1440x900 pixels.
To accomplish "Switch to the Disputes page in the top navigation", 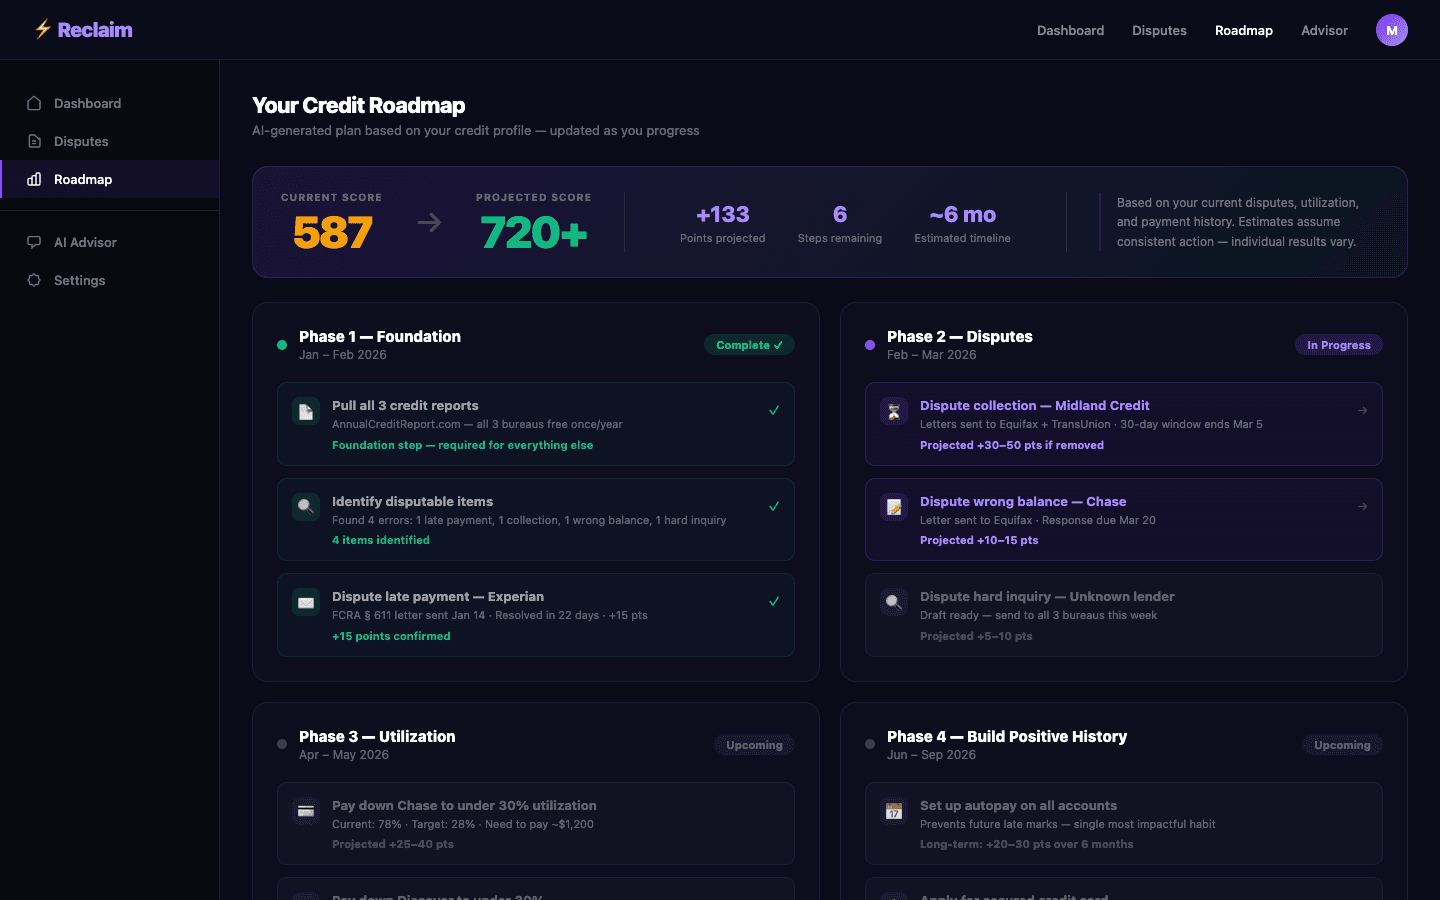I will [1159, 30].
